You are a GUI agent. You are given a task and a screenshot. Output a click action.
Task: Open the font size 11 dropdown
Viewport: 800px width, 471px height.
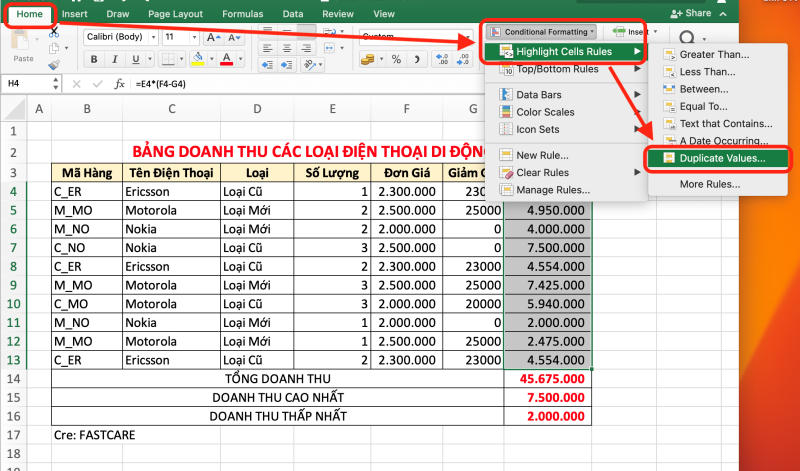[x=194, y=37]
